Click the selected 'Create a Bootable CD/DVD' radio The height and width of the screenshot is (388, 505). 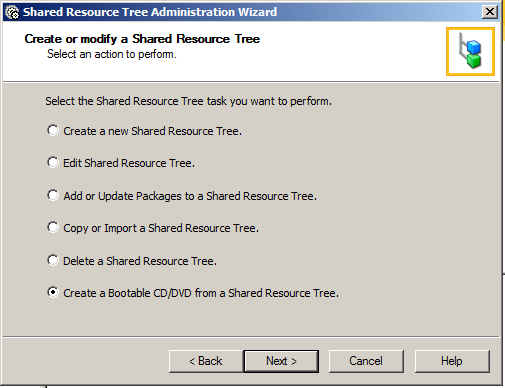pos(53,292)
